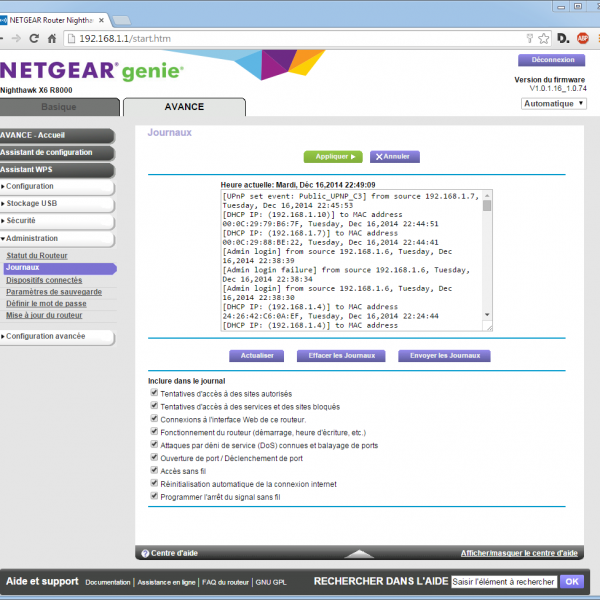Click the help panel up-arrow handle

pos(358,553)
